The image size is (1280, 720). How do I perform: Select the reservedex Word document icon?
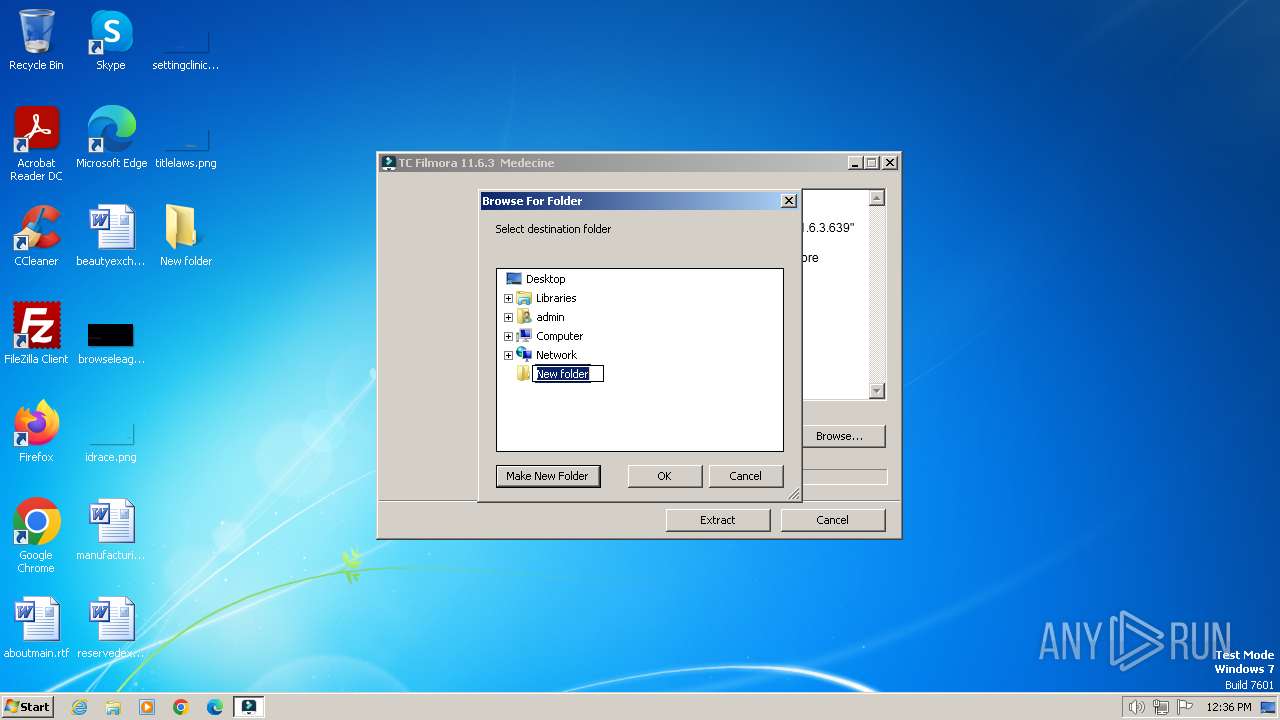(x=111, y=628)
